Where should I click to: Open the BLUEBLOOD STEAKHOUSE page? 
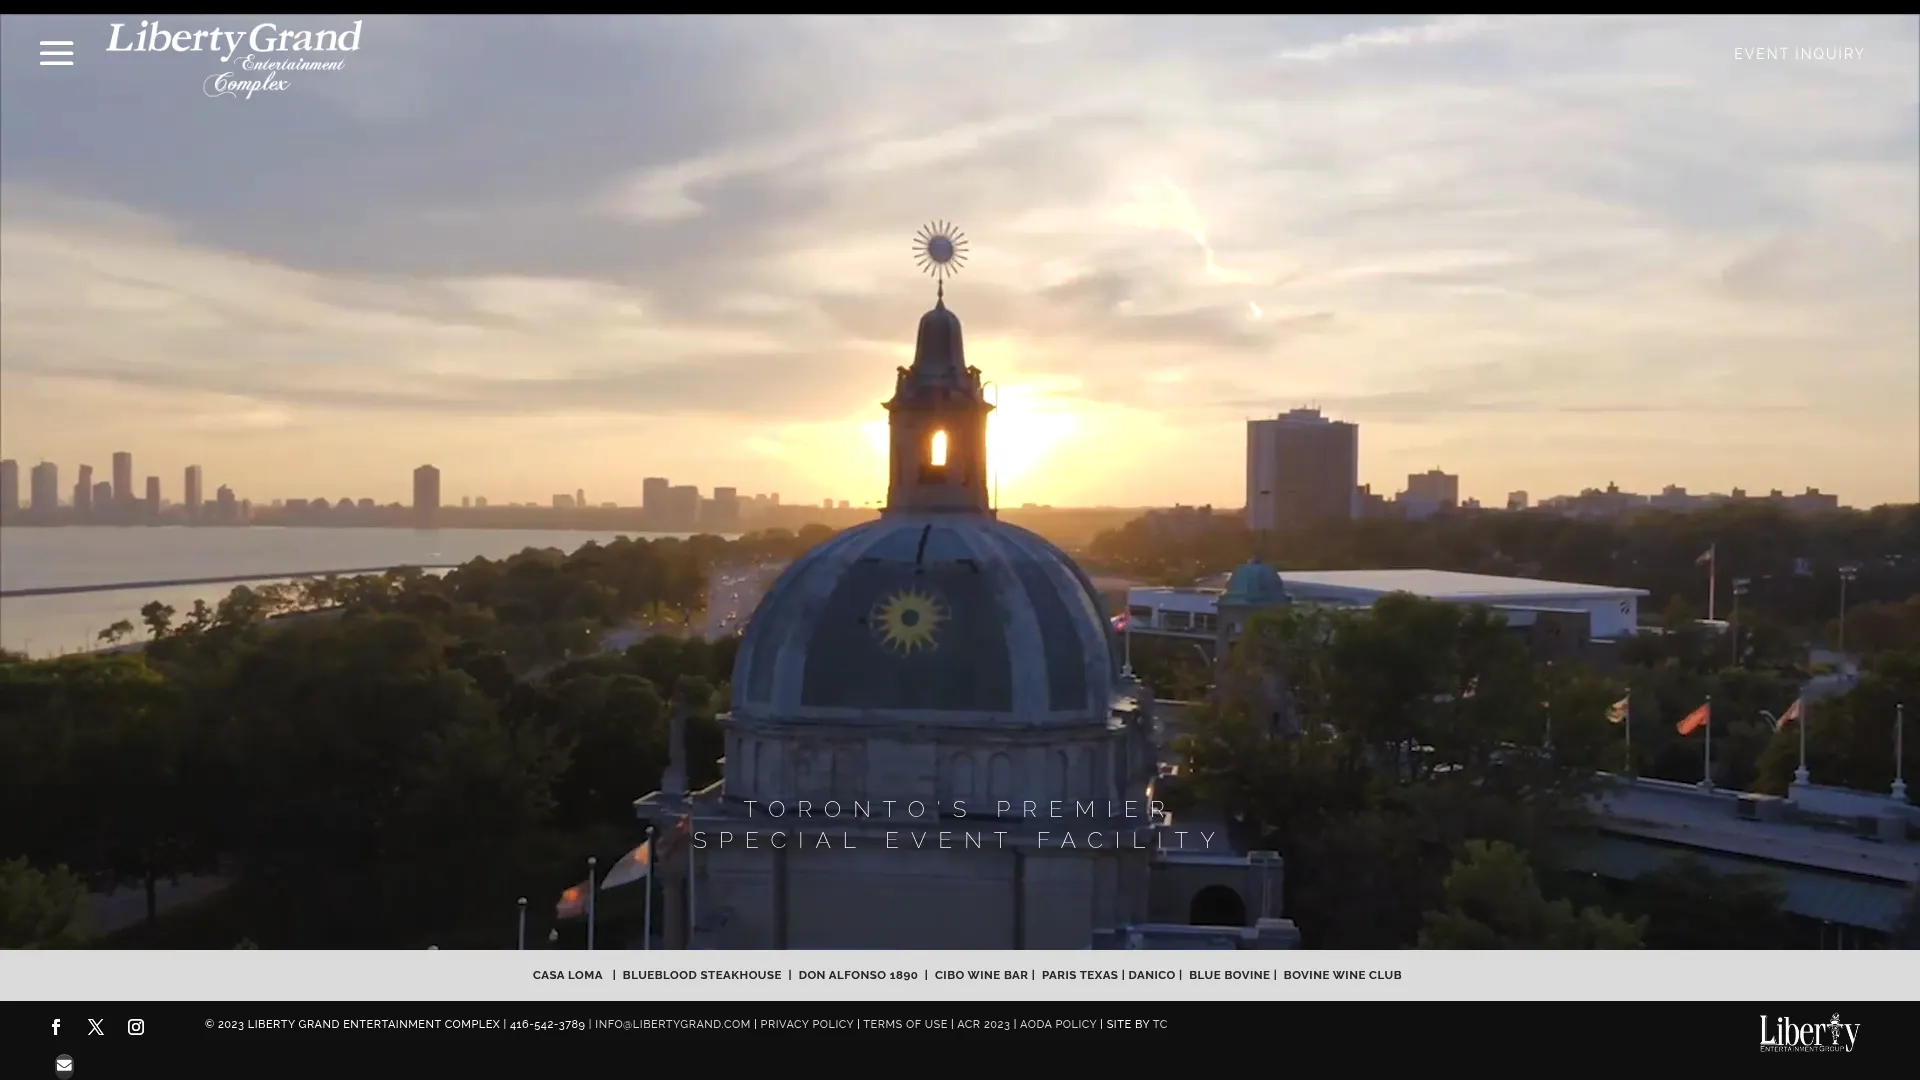[x=701, y=975]
